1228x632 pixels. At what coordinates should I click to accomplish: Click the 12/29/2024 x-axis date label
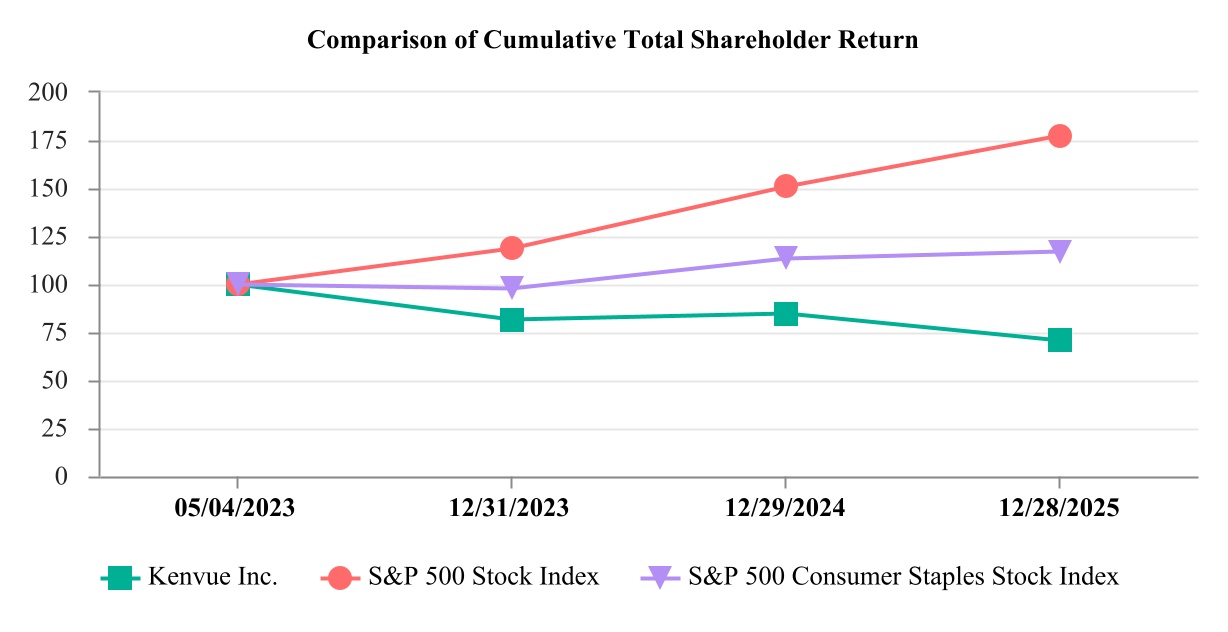(x=786, y=508)
